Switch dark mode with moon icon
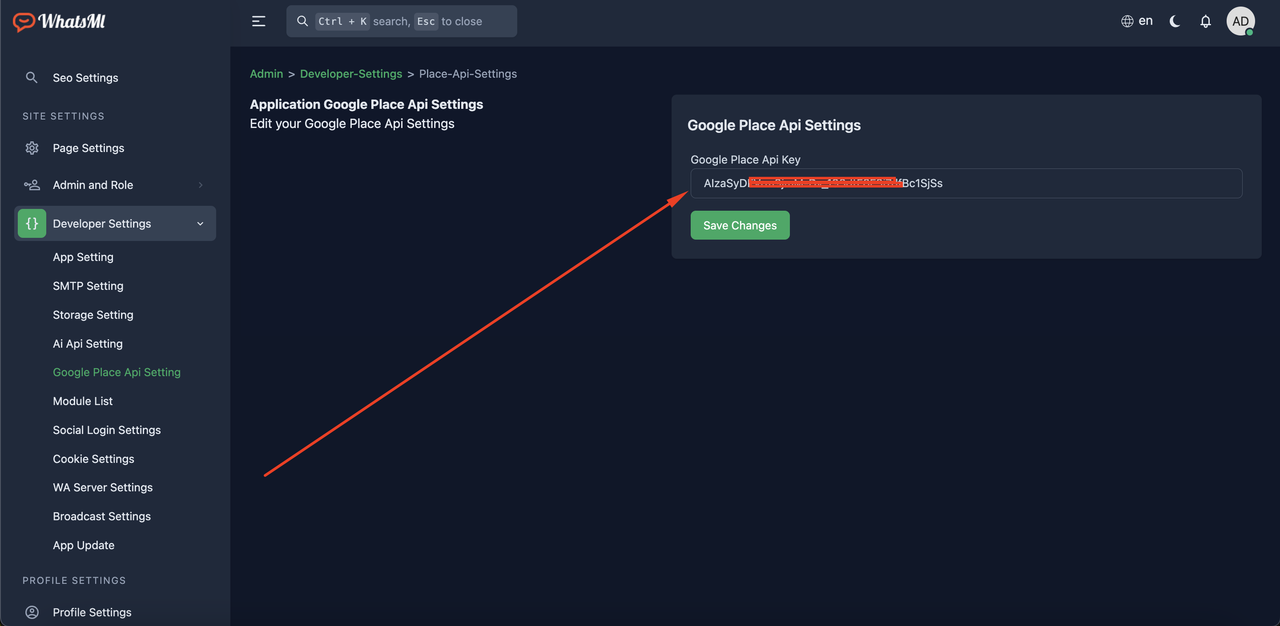1280x626 pixels. 1175,21
